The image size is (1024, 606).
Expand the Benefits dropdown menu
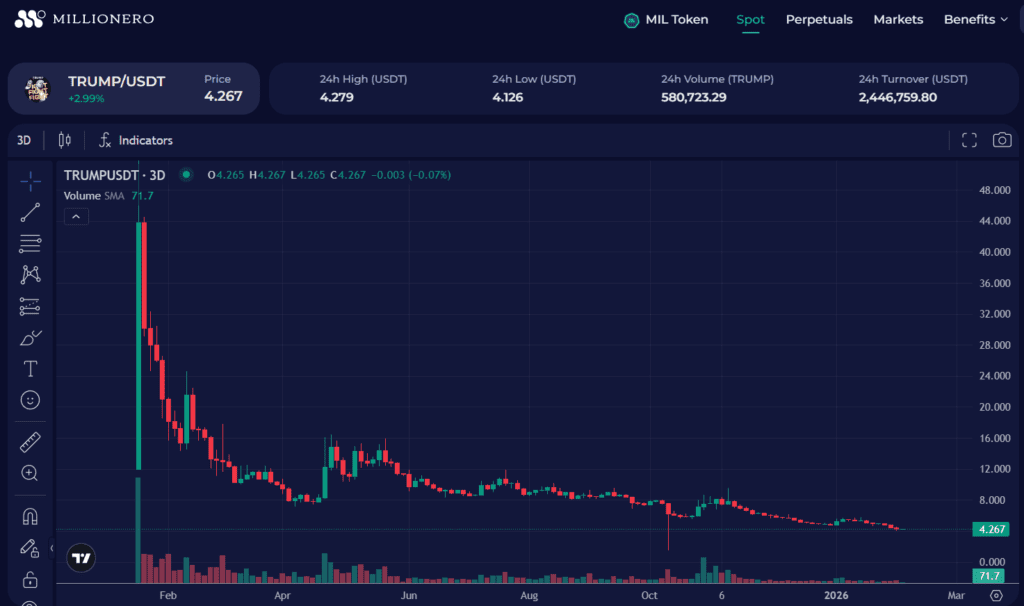tap(976, 19)
